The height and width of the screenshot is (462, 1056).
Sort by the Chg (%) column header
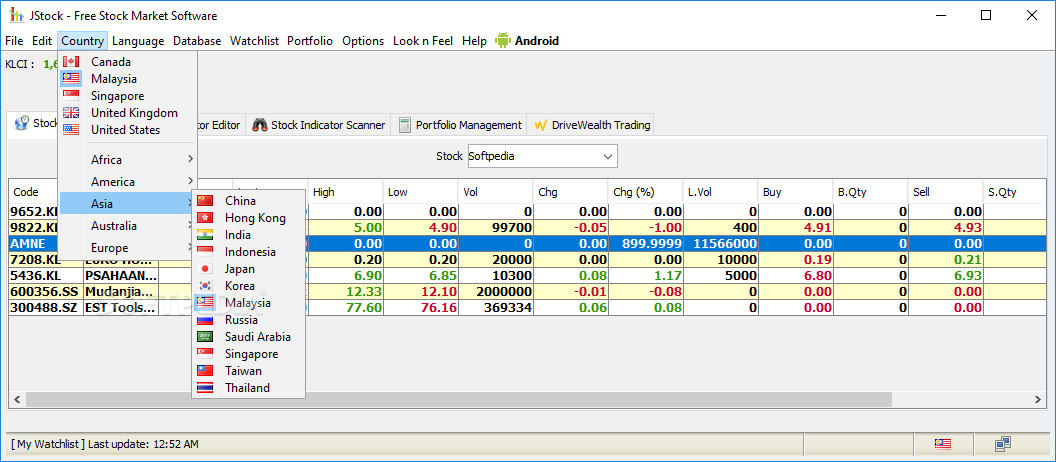tap(645, 192)
